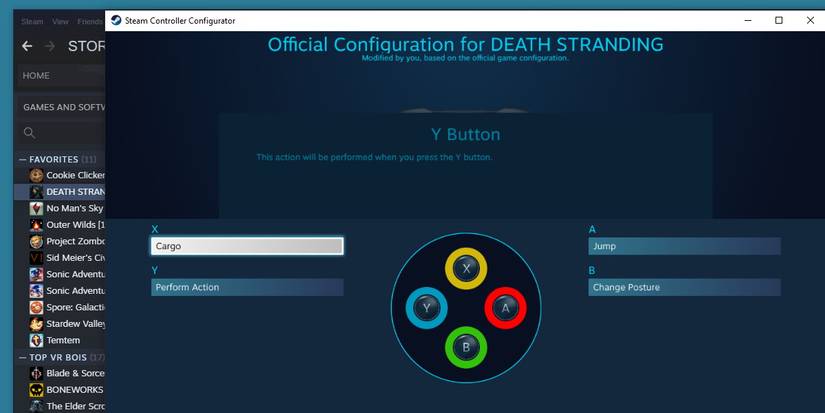Open the View menu
The width and height of the screenshot is (825, 413).
pyautogui.click(x=61, y=22)
